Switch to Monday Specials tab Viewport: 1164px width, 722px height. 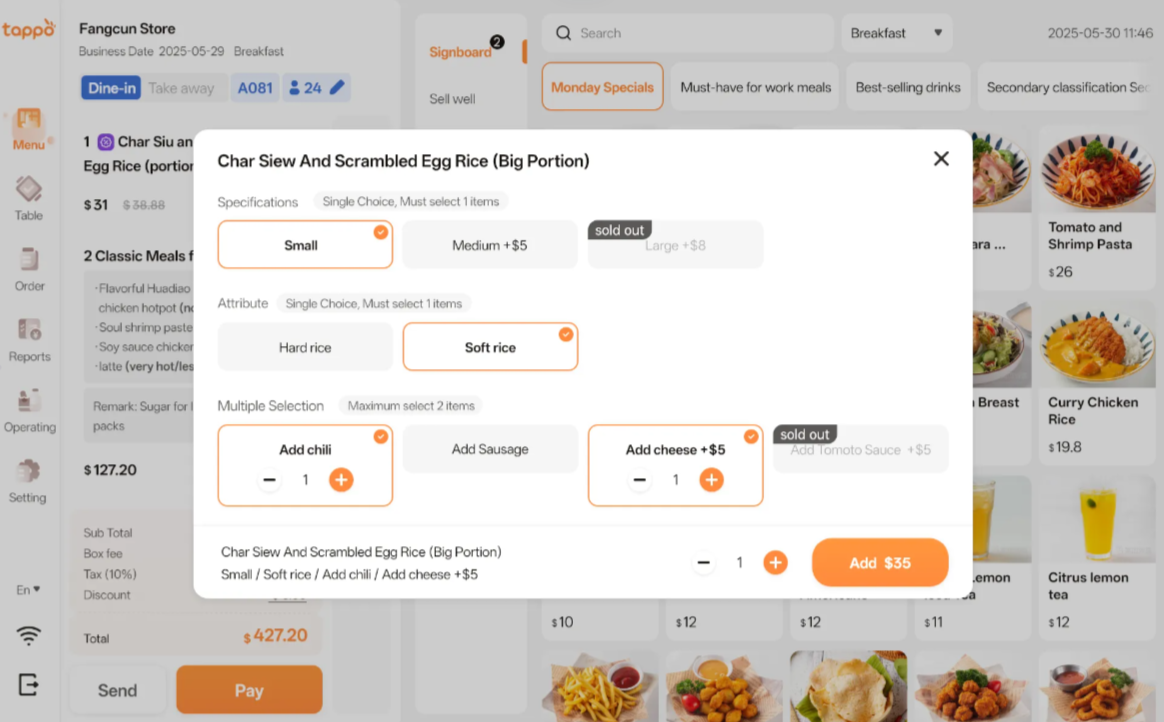click(602, 87)
